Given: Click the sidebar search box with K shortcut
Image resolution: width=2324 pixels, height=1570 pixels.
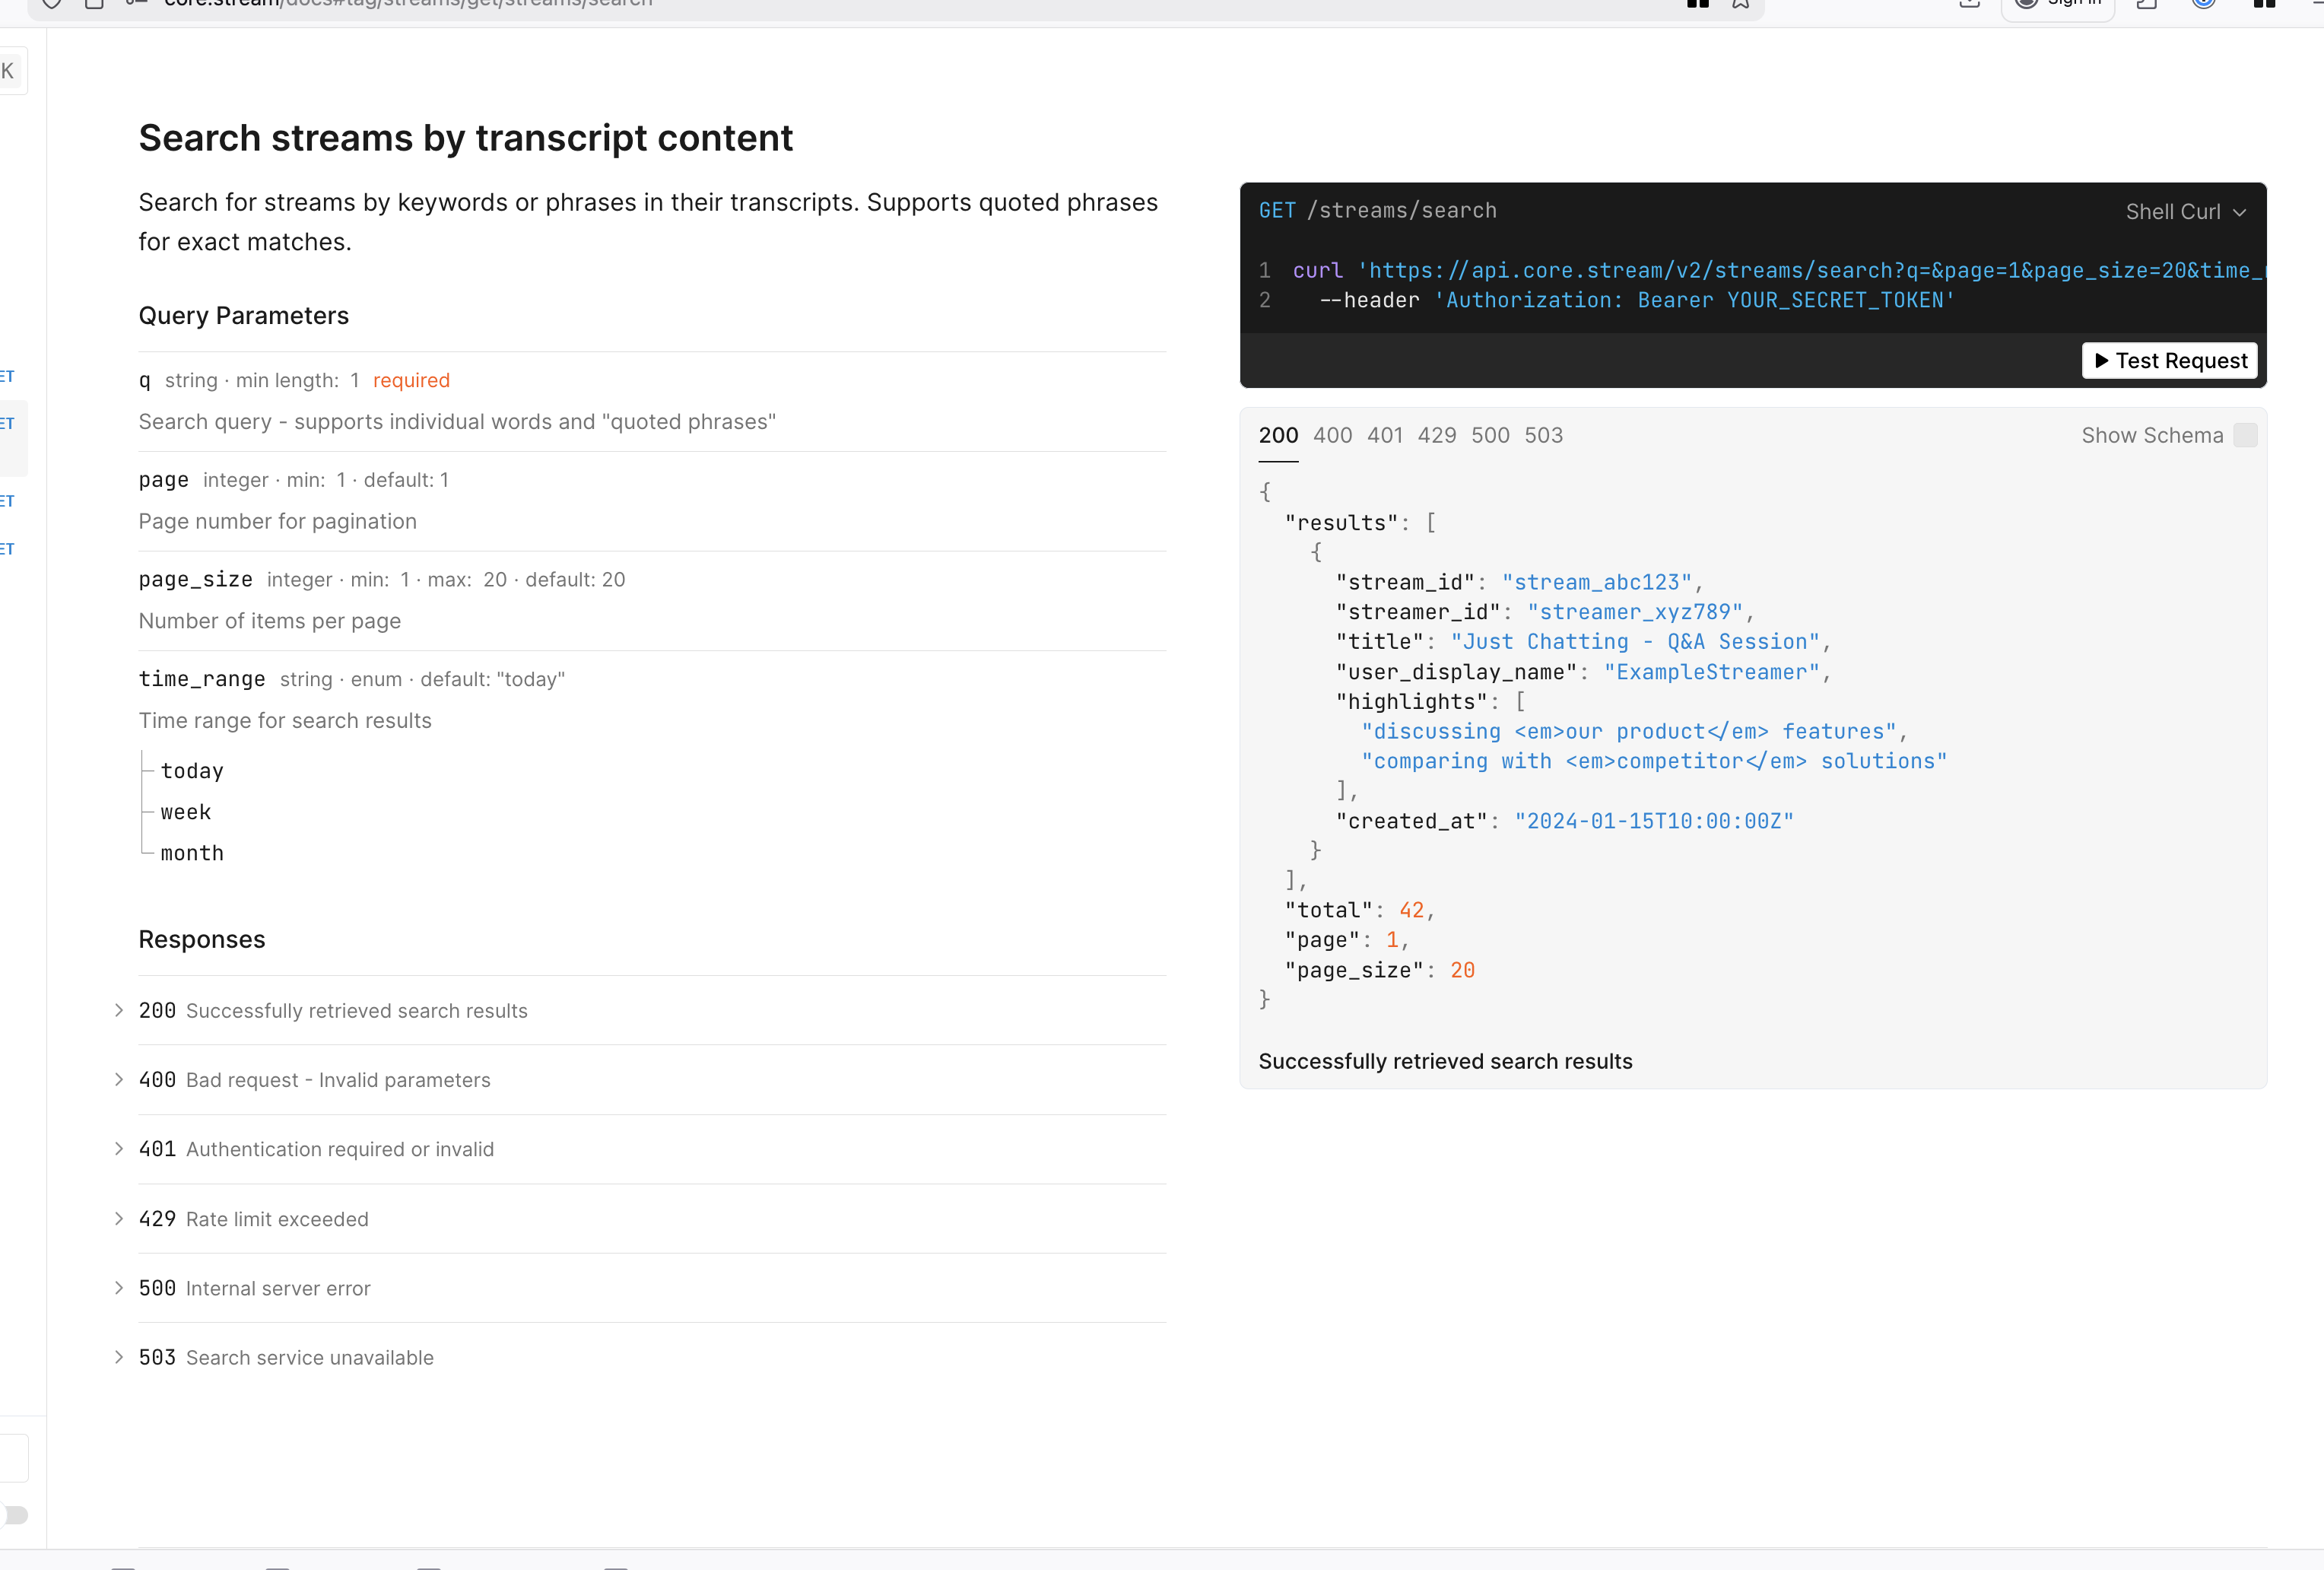Looking at the screenshot, I should click(12, 71).
